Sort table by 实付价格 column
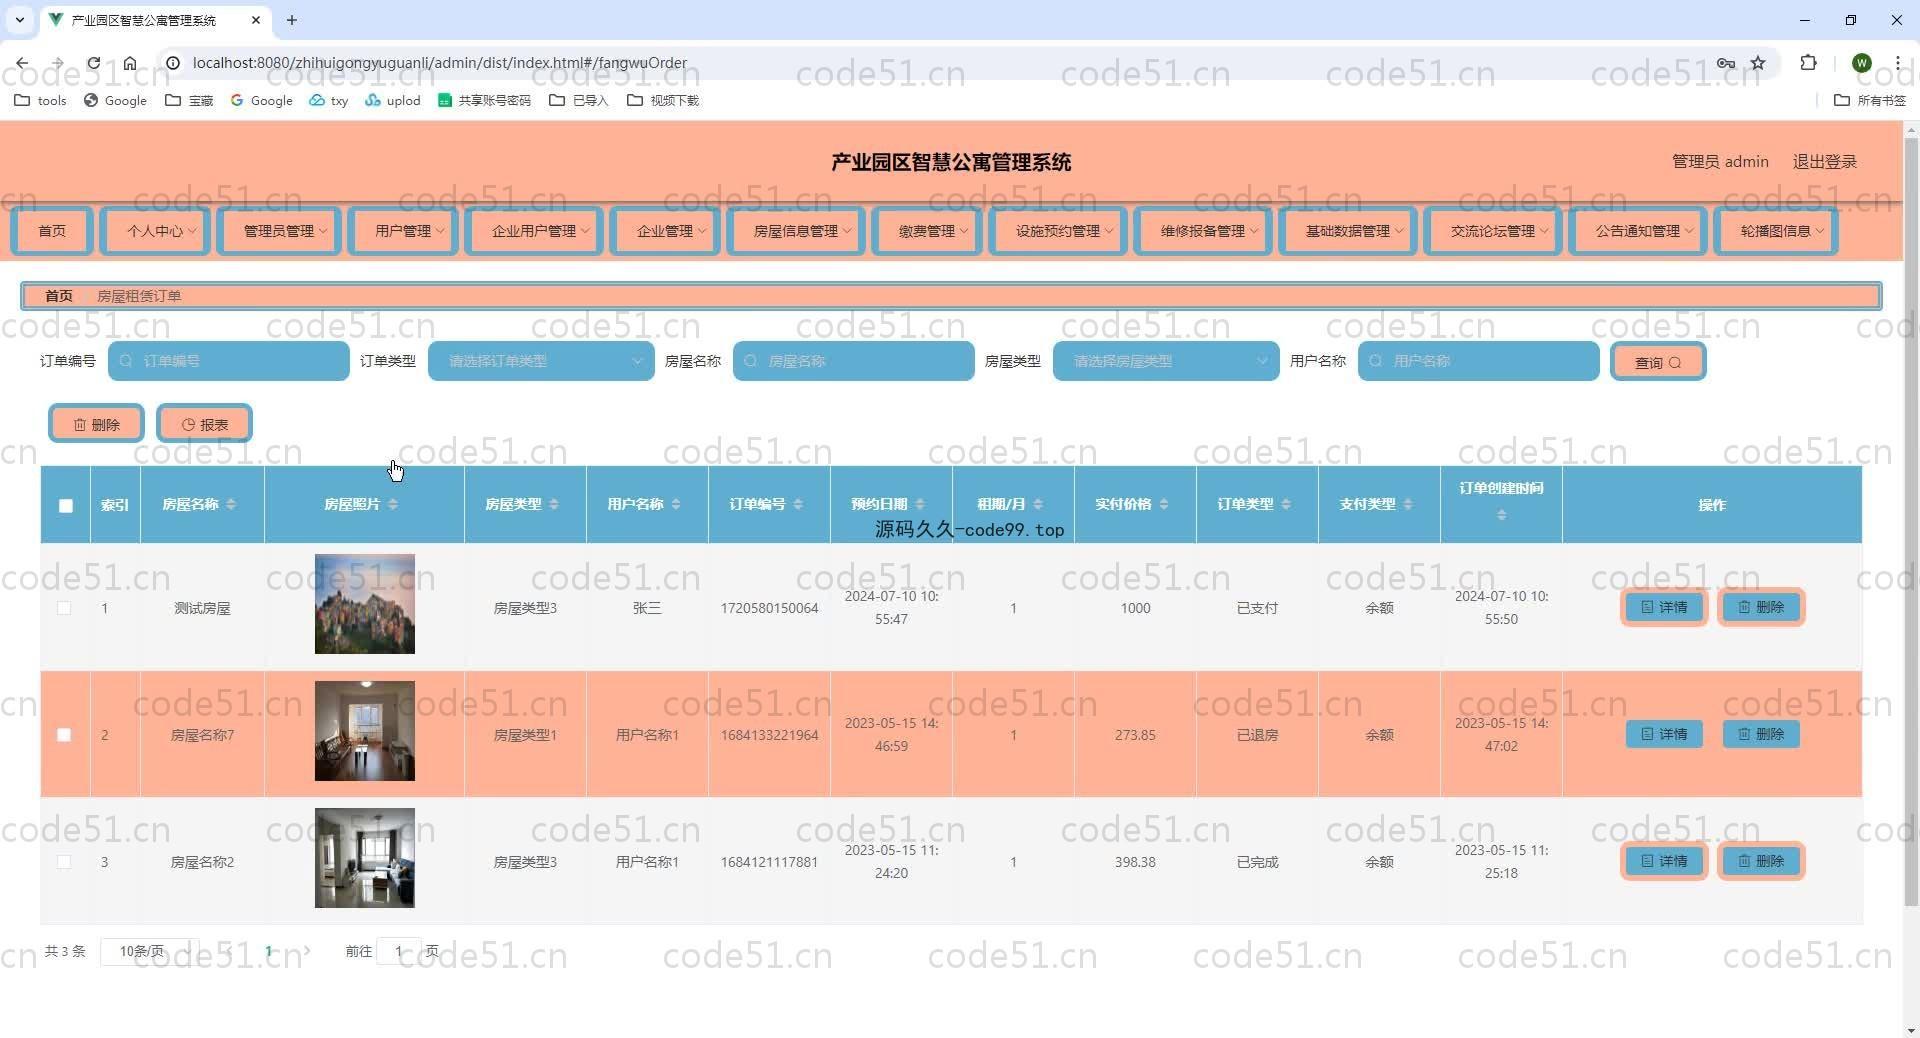The width and height of the screenshot is (1920, 1038). (x=1164, y=504)
